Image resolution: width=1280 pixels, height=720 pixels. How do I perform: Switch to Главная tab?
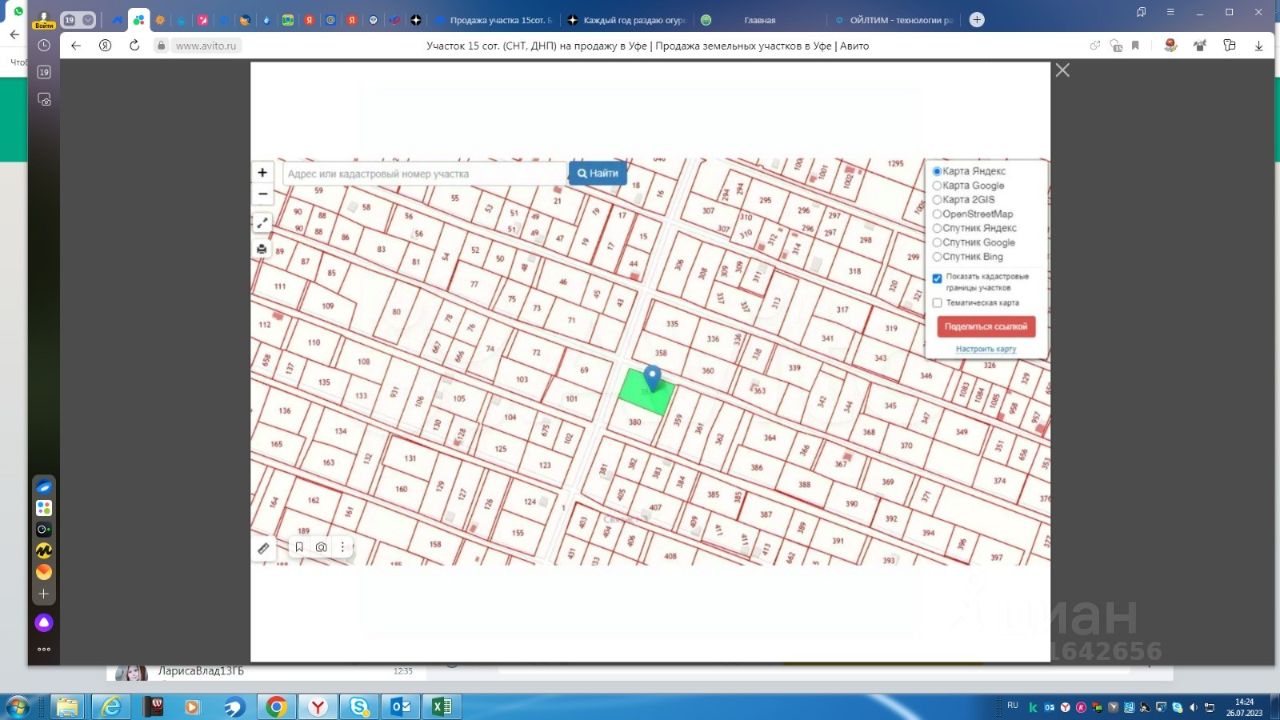(760, 20)
